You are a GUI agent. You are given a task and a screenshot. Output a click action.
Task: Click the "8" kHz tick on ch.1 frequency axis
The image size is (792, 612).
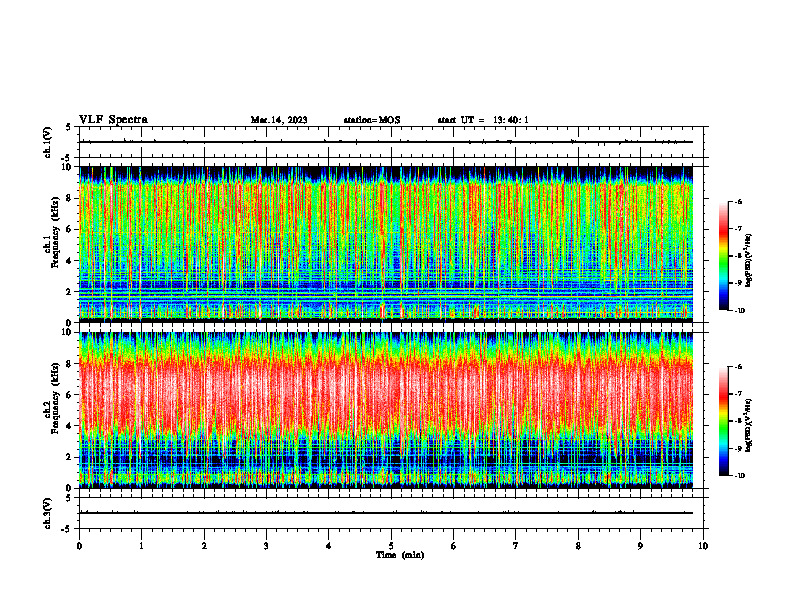click(70, 198)
